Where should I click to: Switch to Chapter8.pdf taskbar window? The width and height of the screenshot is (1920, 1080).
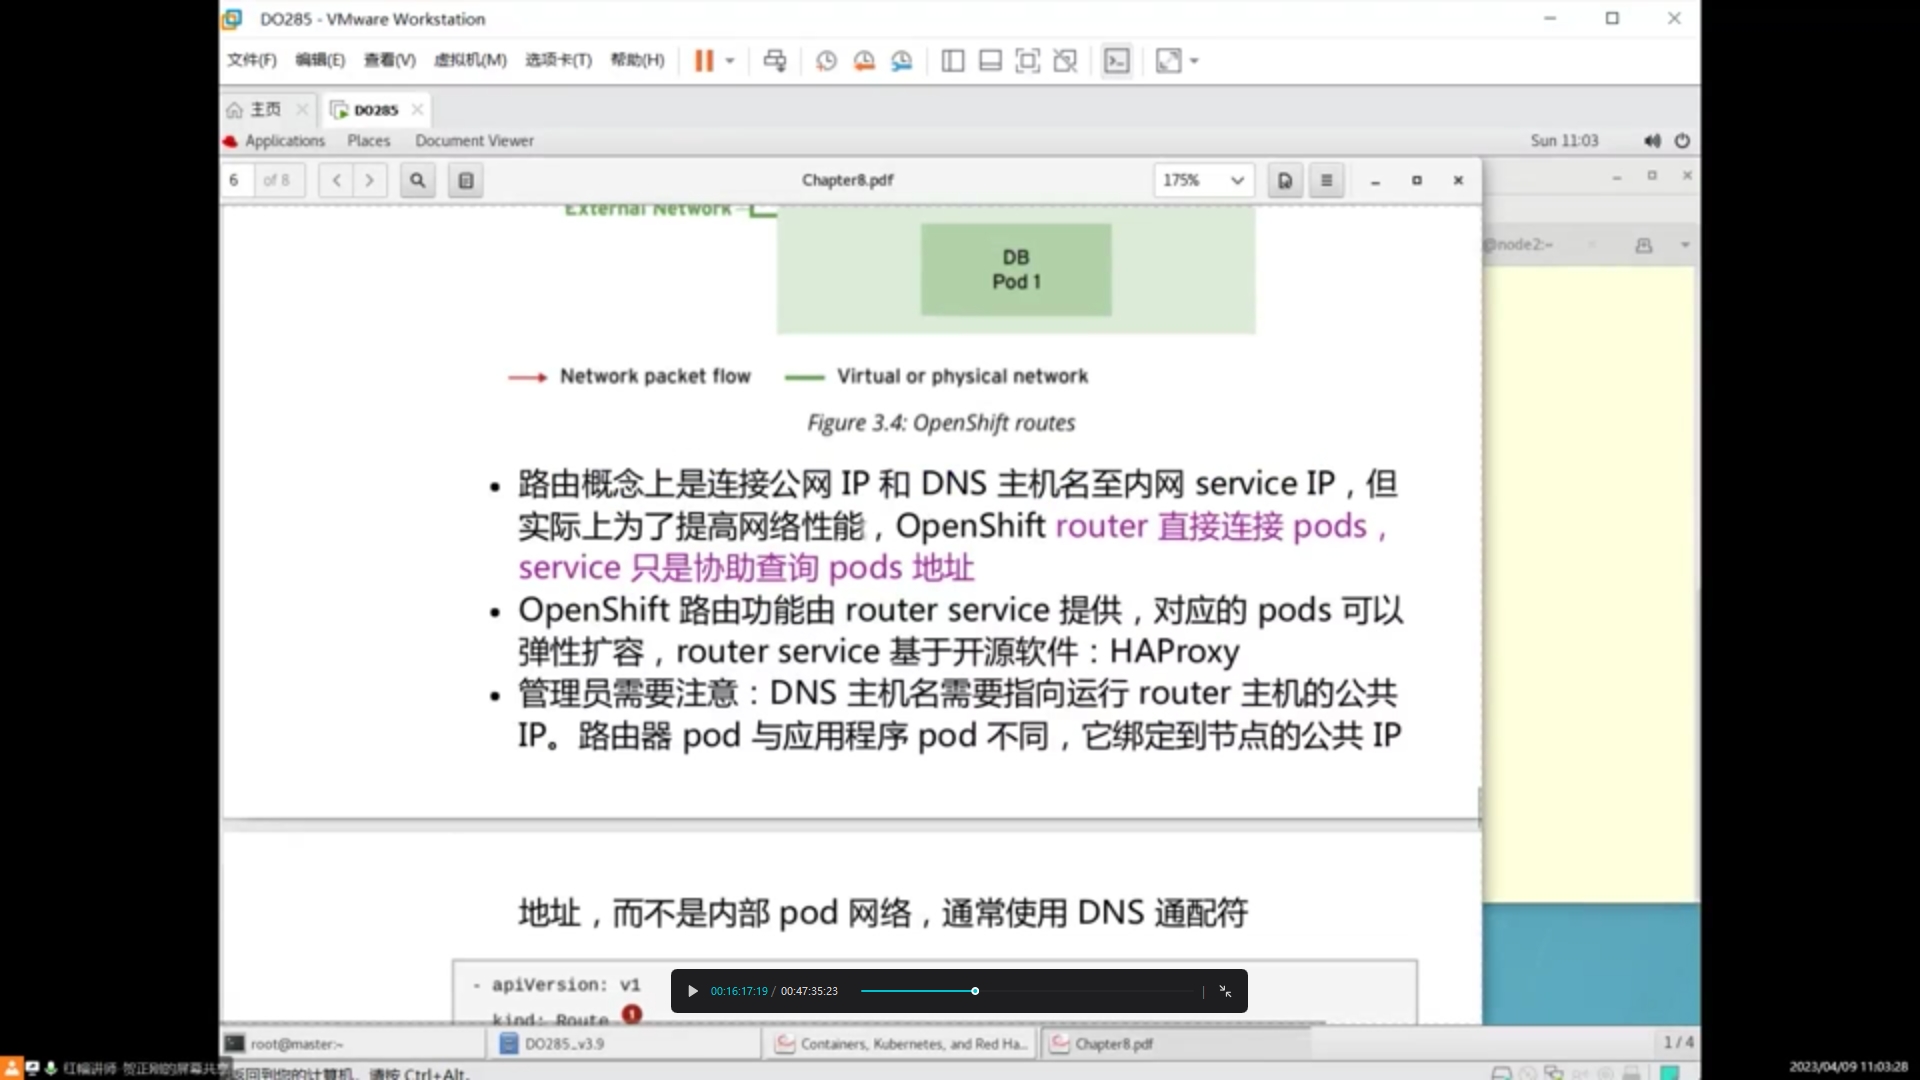[x=1176, y=1043]
